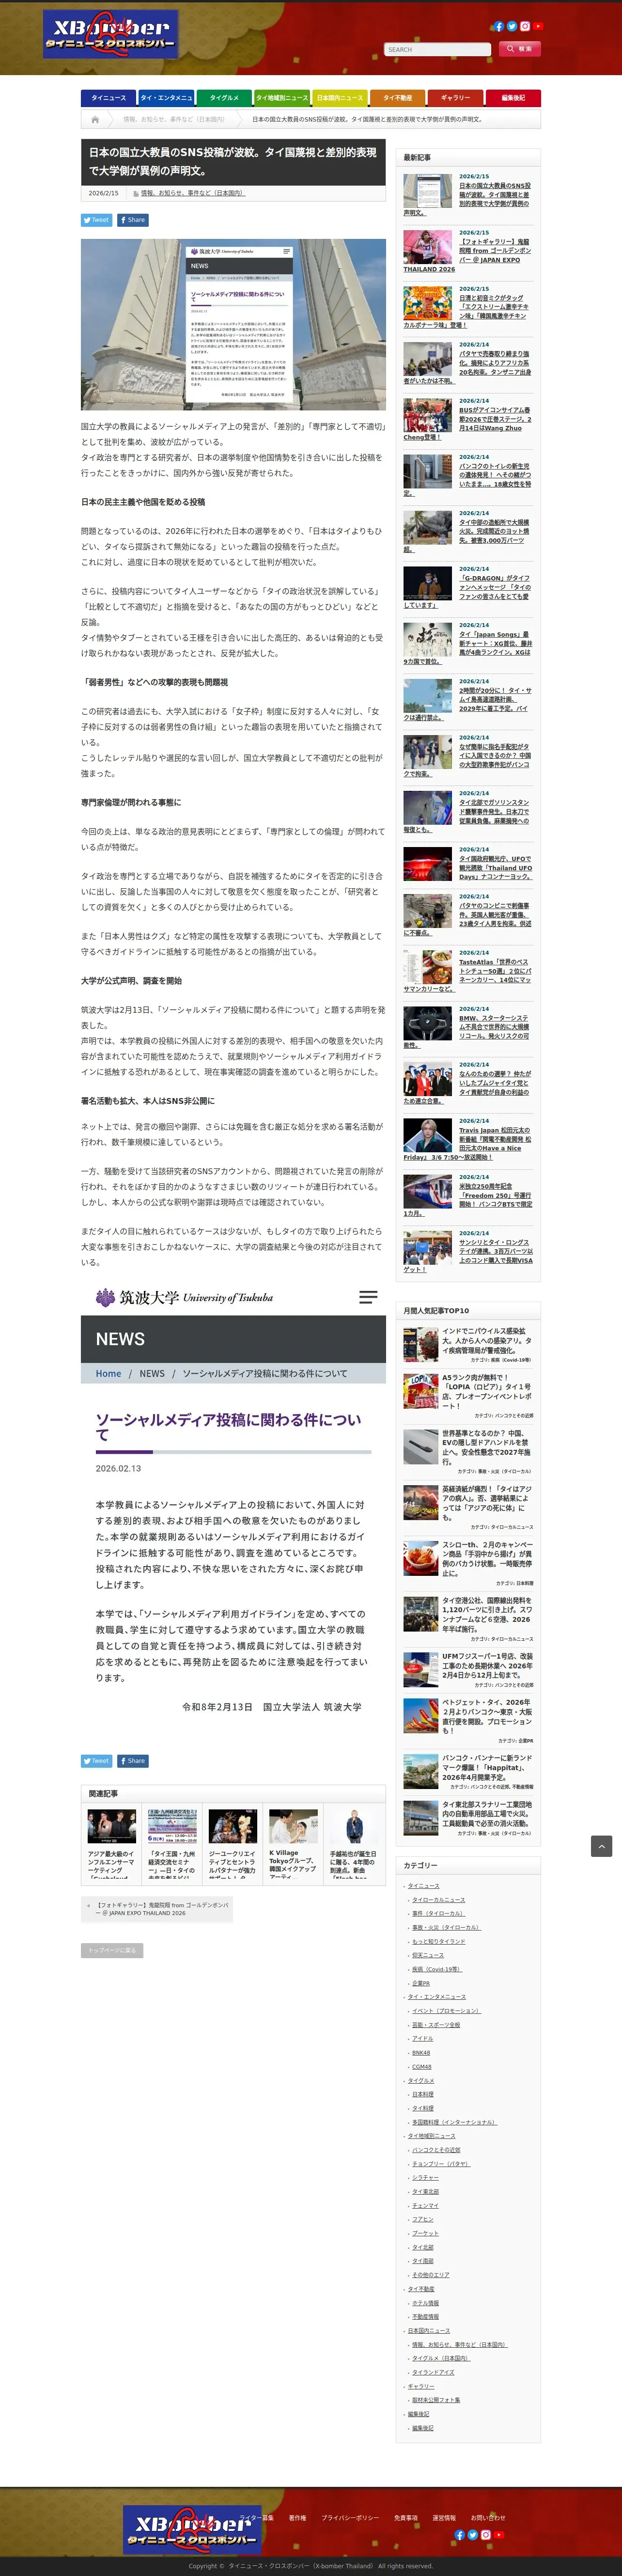Viewport: 622px width, 2576px height.
Task: Open category link CGM48
Action: (421, 2067)
